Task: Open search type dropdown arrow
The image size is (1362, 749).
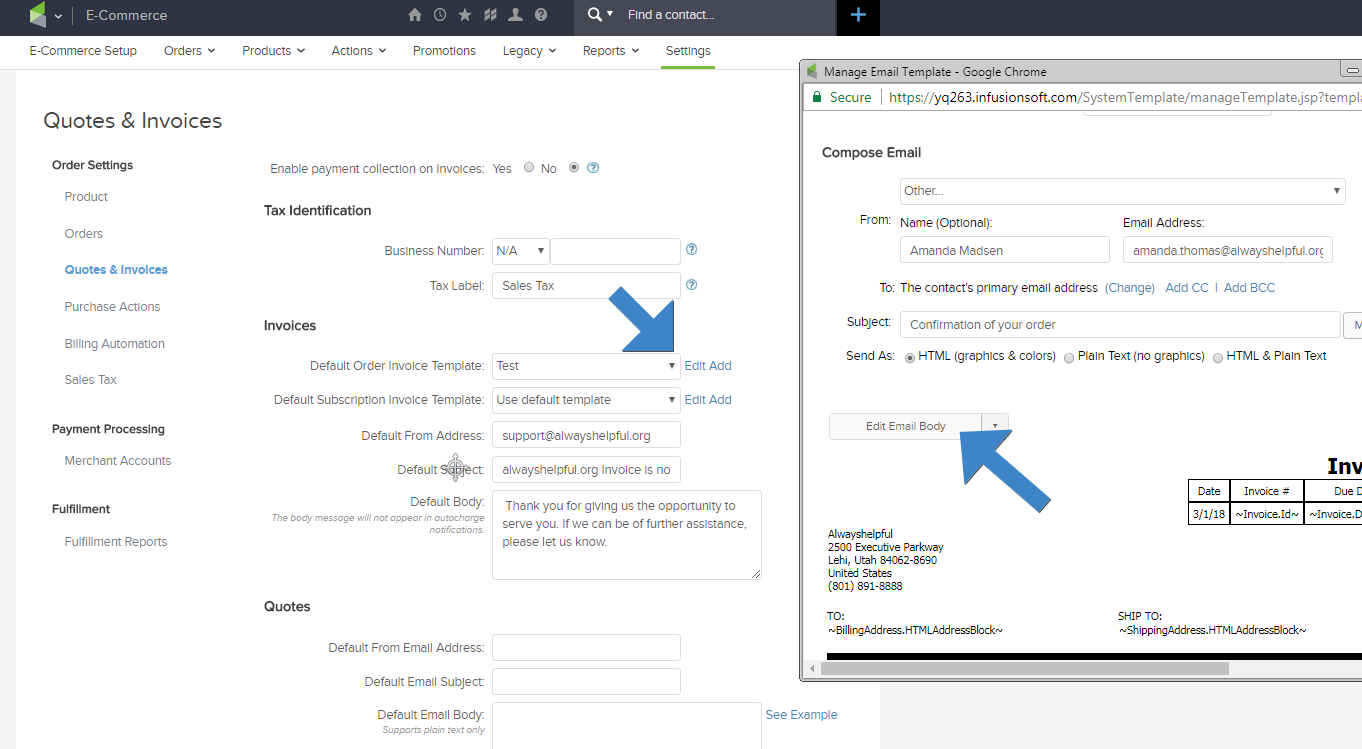Action: coord(610,14)
